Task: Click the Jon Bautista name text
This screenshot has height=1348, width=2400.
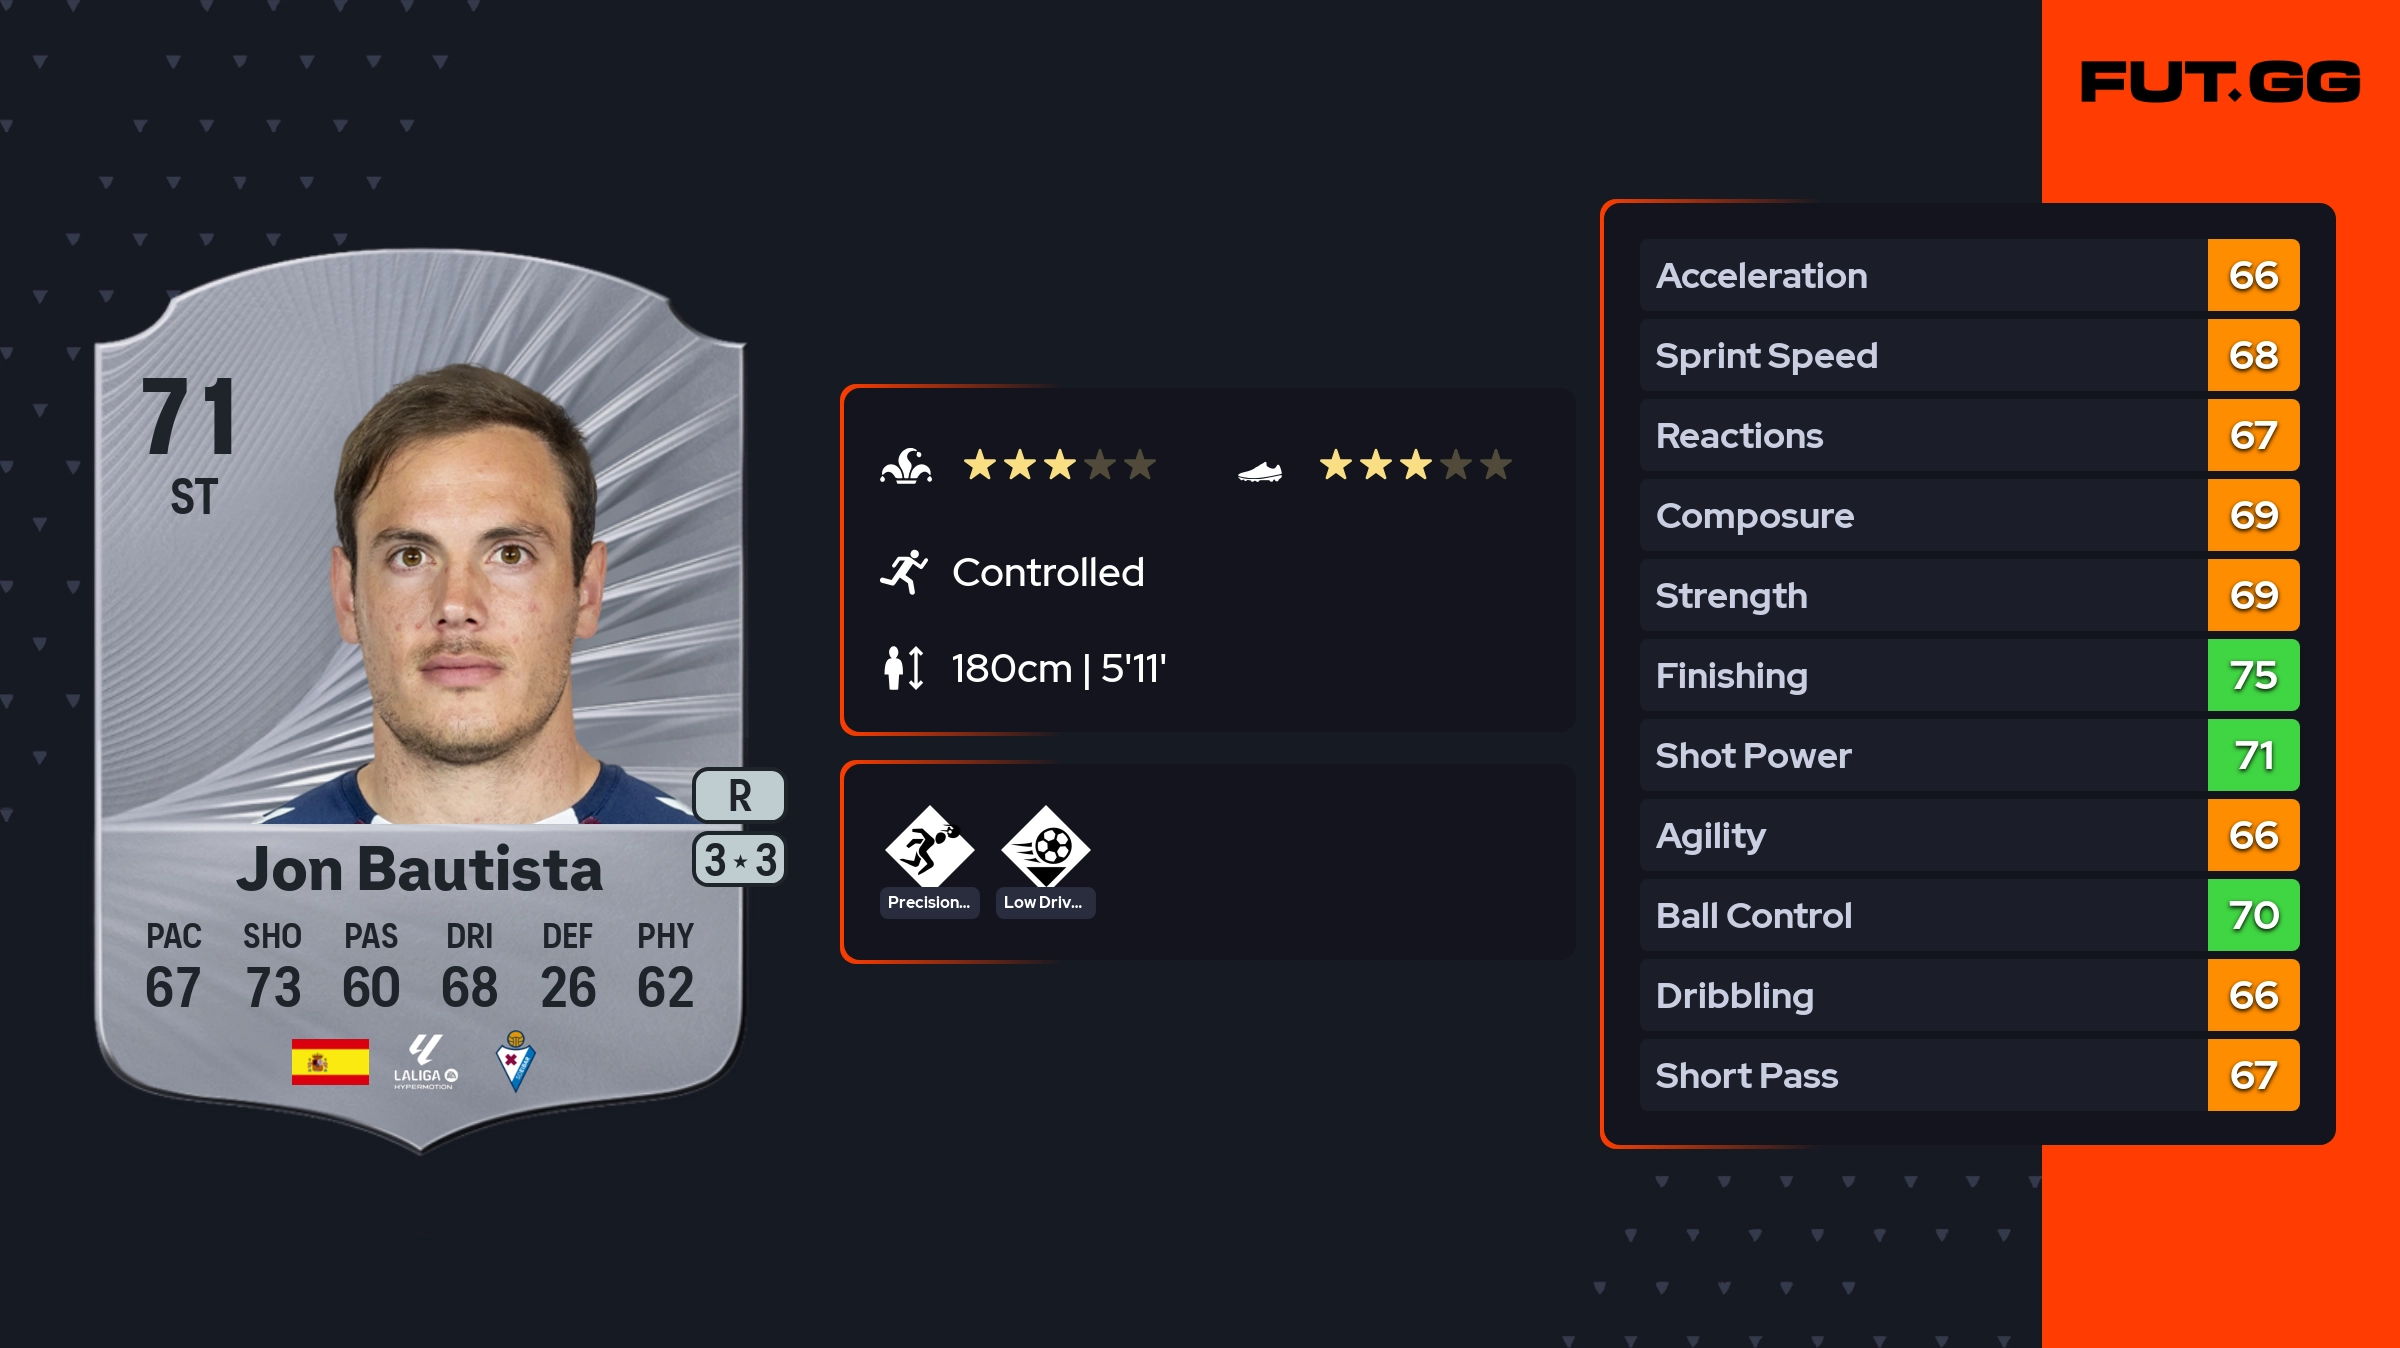Action: click(x=420, y=870)
